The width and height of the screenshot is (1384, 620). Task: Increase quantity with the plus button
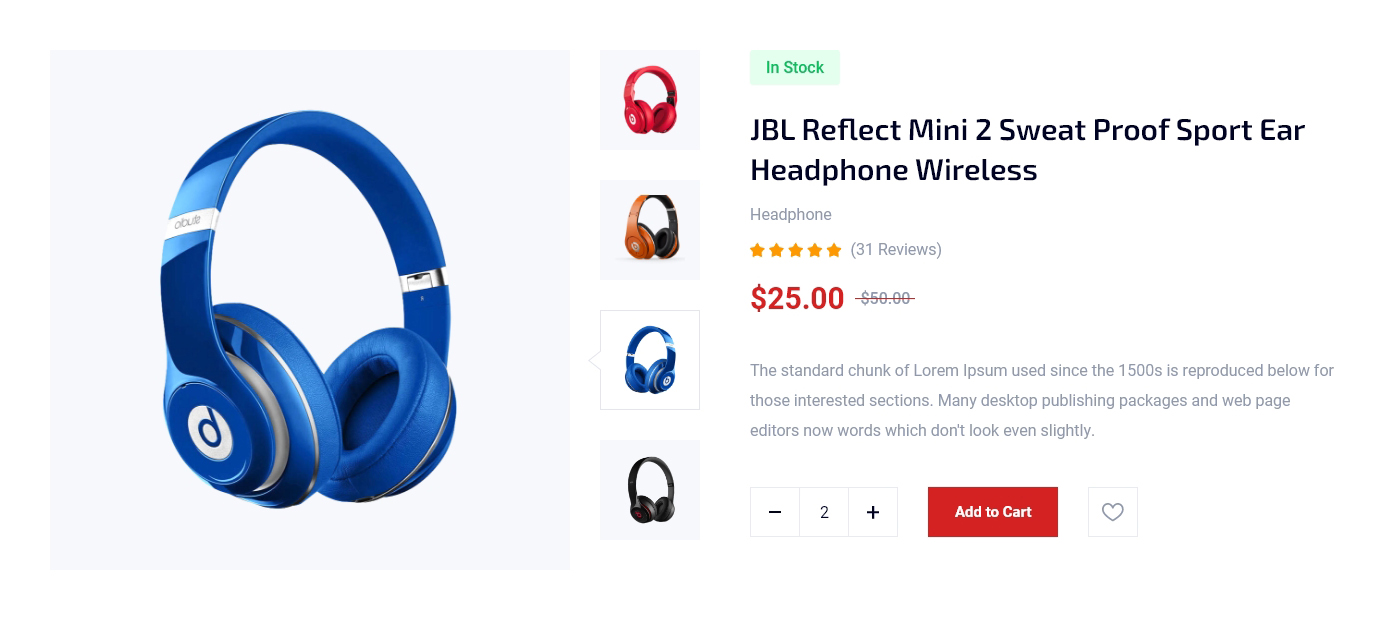tap(873, 512)
